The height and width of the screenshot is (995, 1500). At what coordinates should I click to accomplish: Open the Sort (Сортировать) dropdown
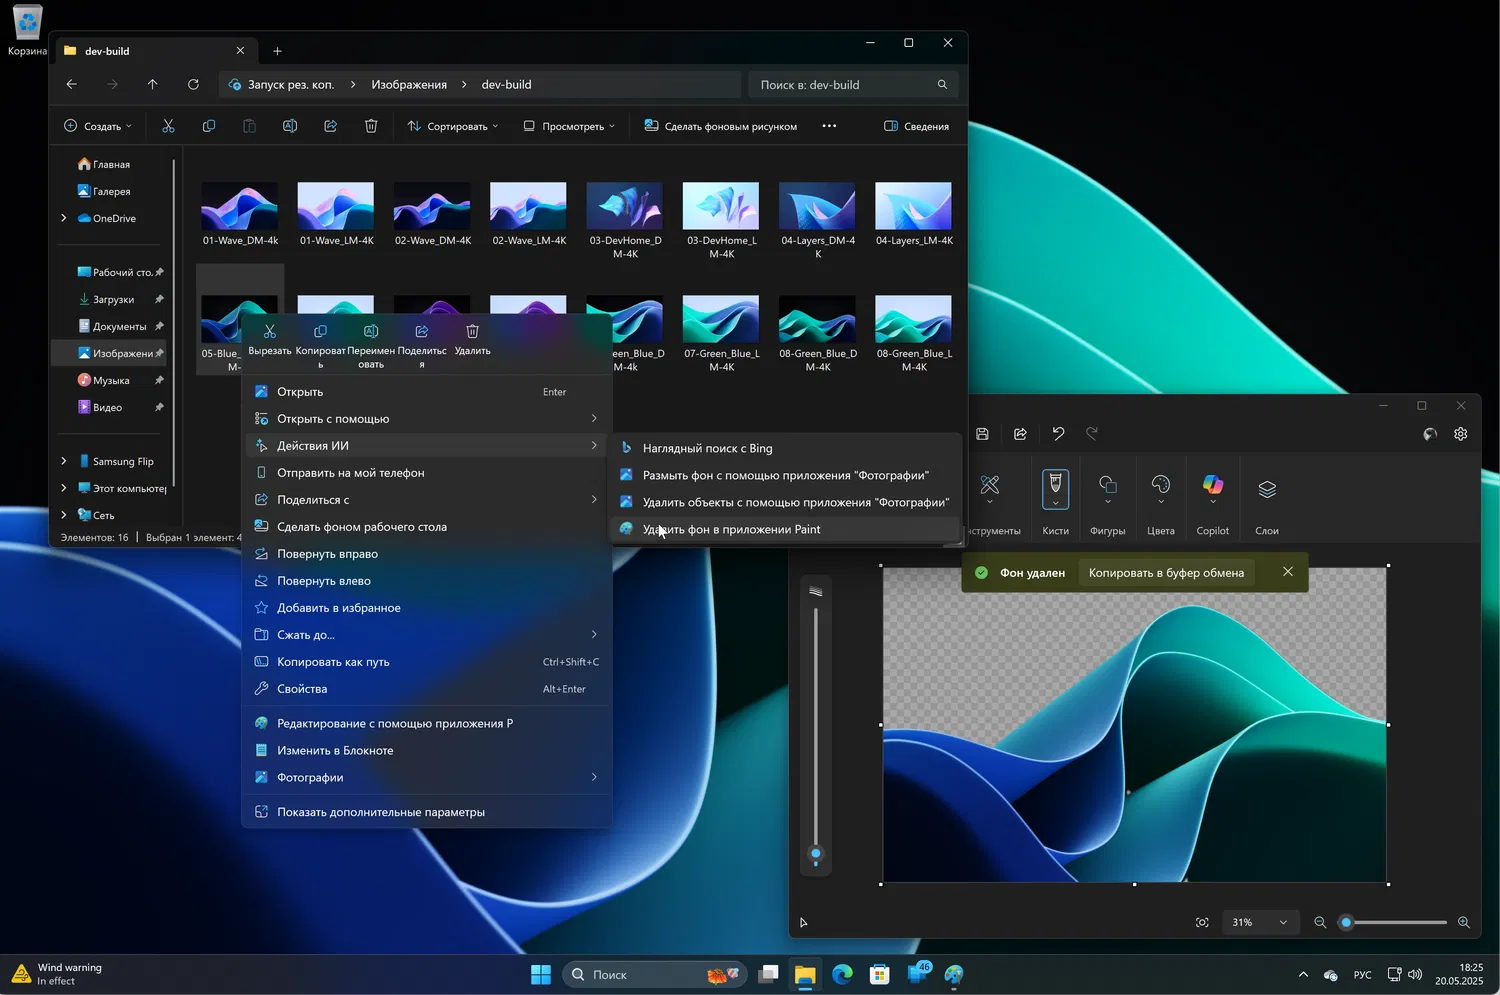point(453,126)
